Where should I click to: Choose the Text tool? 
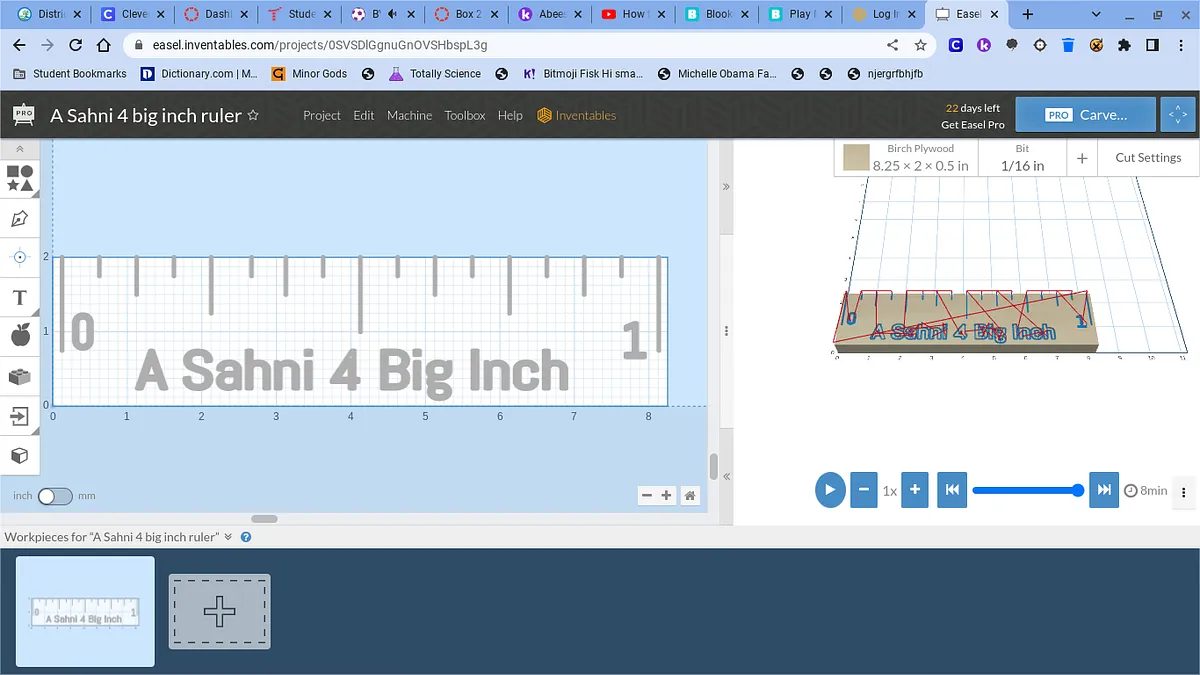tap(20, 298)
